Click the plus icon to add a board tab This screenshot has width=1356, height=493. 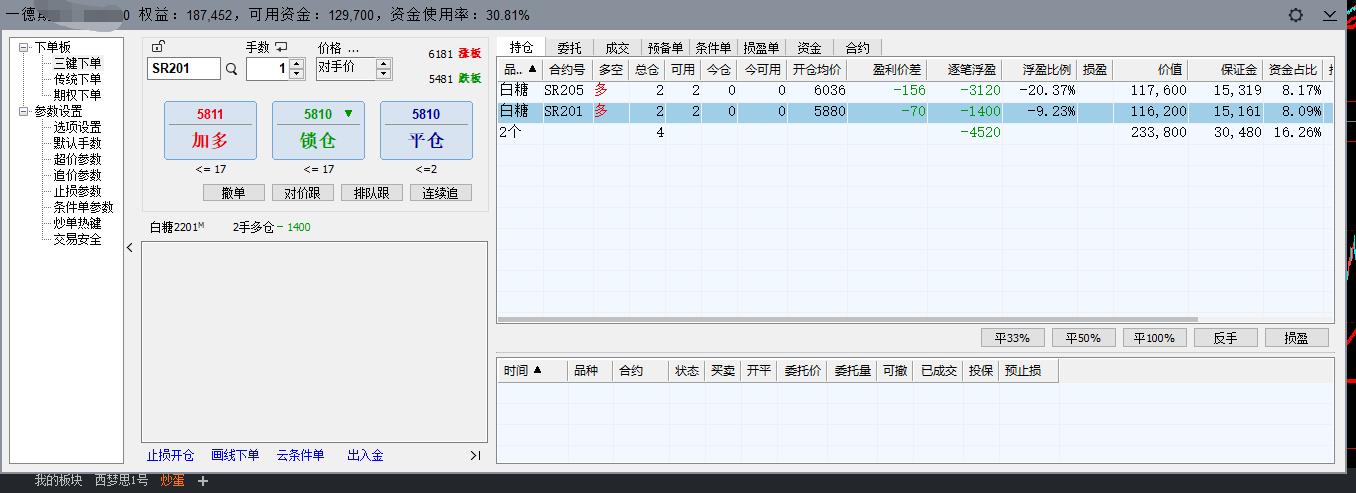203,481
